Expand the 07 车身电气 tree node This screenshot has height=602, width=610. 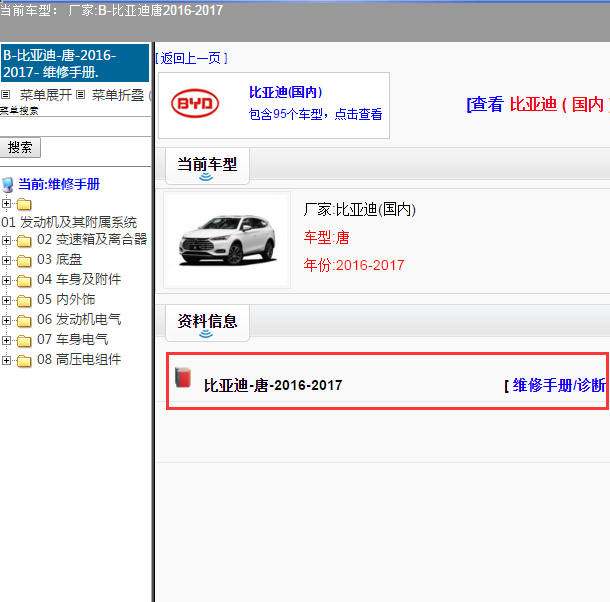(x=6, y=340)
